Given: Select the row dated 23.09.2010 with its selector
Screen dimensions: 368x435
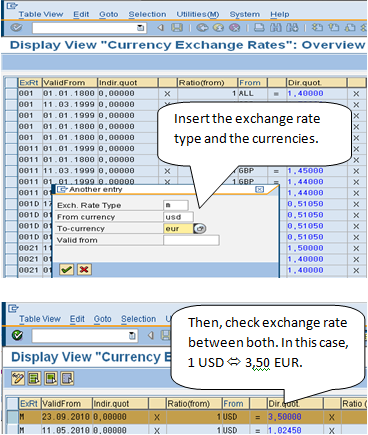Looking at the screenshot, I should [12, 417].
